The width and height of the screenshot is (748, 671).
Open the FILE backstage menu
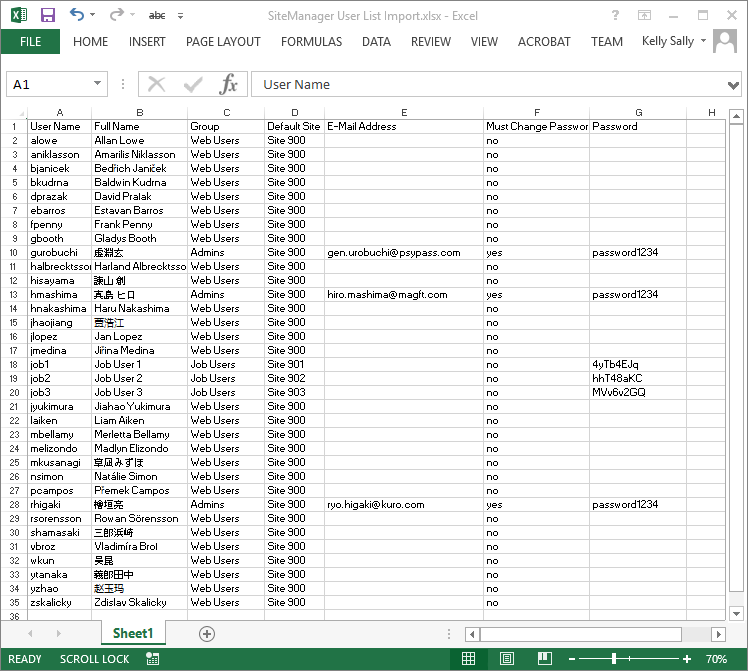(30, 42)
